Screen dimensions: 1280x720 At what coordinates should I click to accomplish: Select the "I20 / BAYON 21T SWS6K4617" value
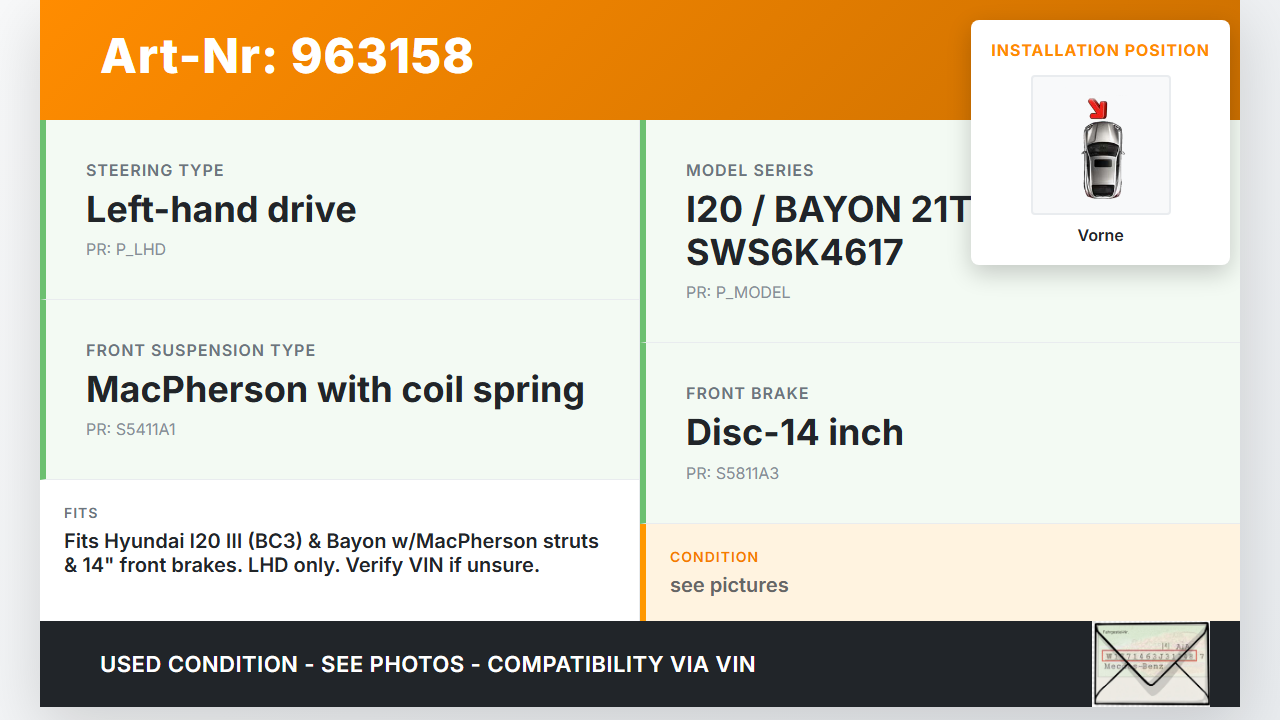828,231
